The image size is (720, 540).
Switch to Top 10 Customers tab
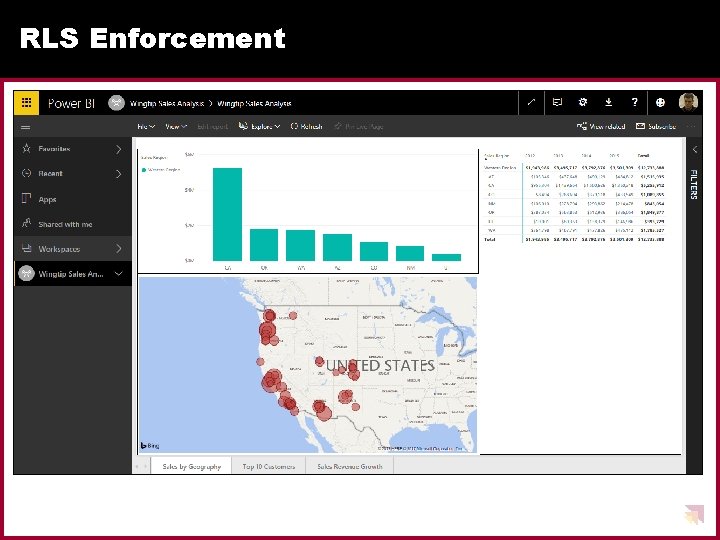269,466
